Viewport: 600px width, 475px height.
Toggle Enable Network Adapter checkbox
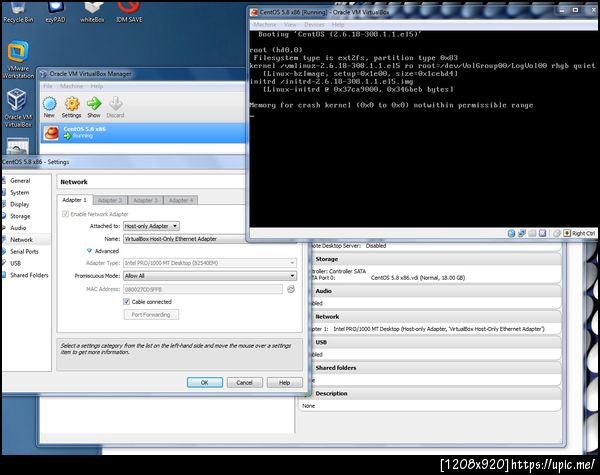pyautogui.click(x=65, y=214)
